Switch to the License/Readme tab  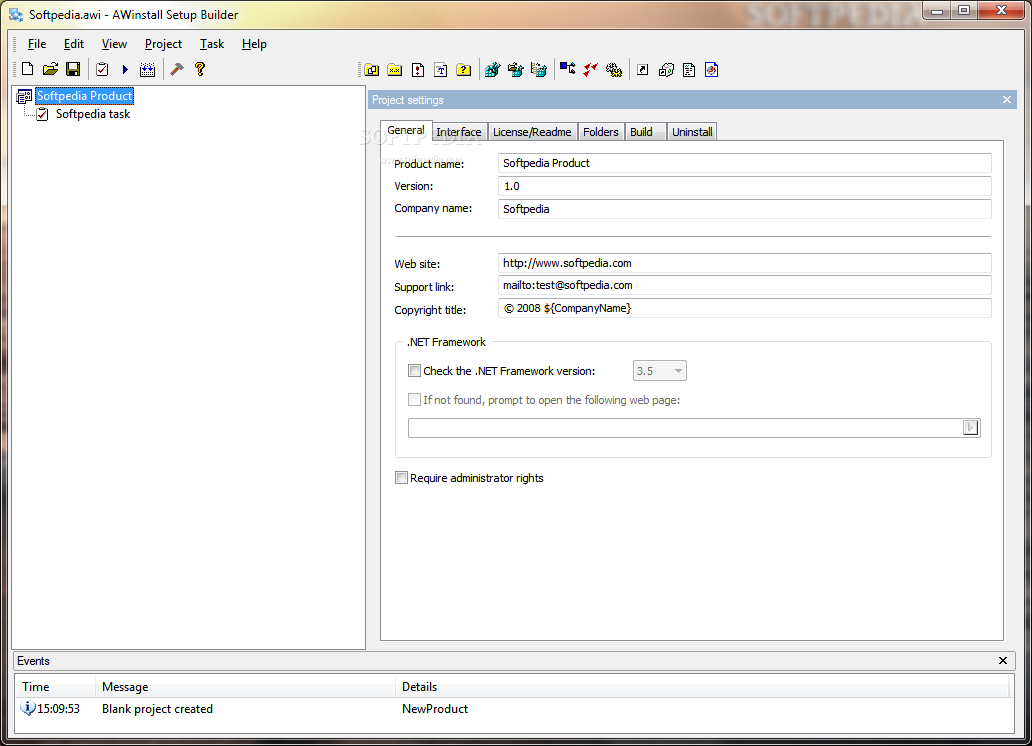[532, 132]
